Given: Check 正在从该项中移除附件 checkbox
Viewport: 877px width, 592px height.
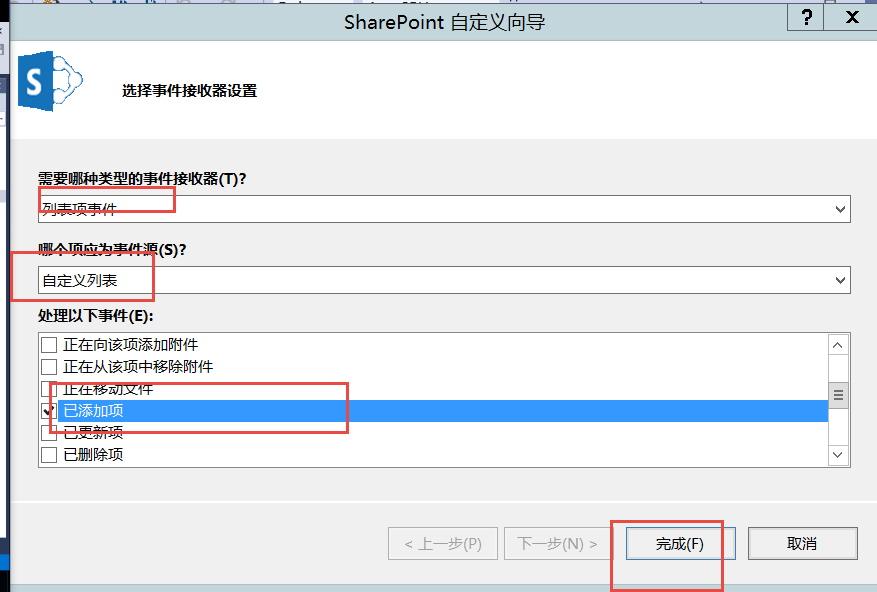Looking at the screenshot, I should 49,367.
